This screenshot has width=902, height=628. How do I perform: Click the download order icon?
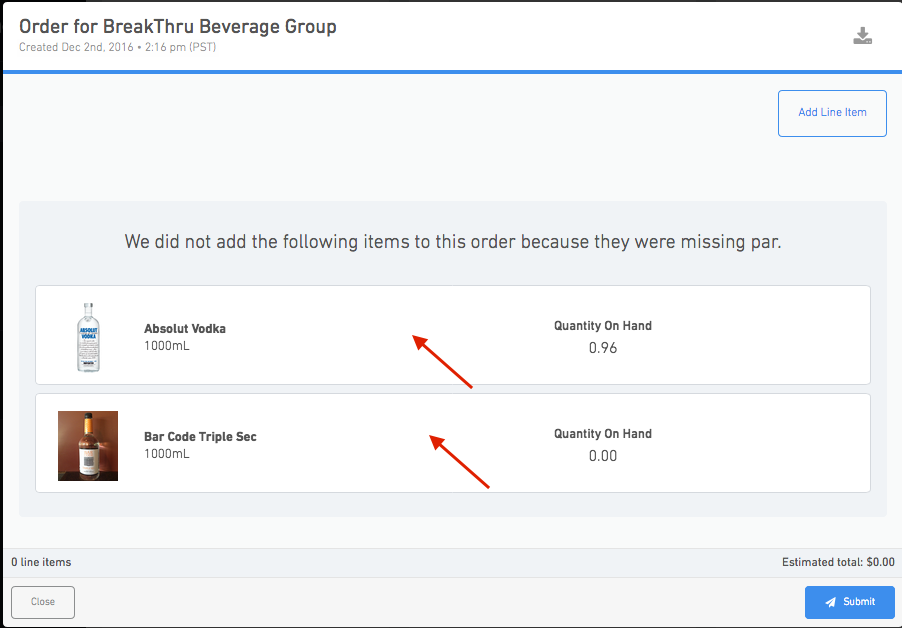(x=862, y=36)
